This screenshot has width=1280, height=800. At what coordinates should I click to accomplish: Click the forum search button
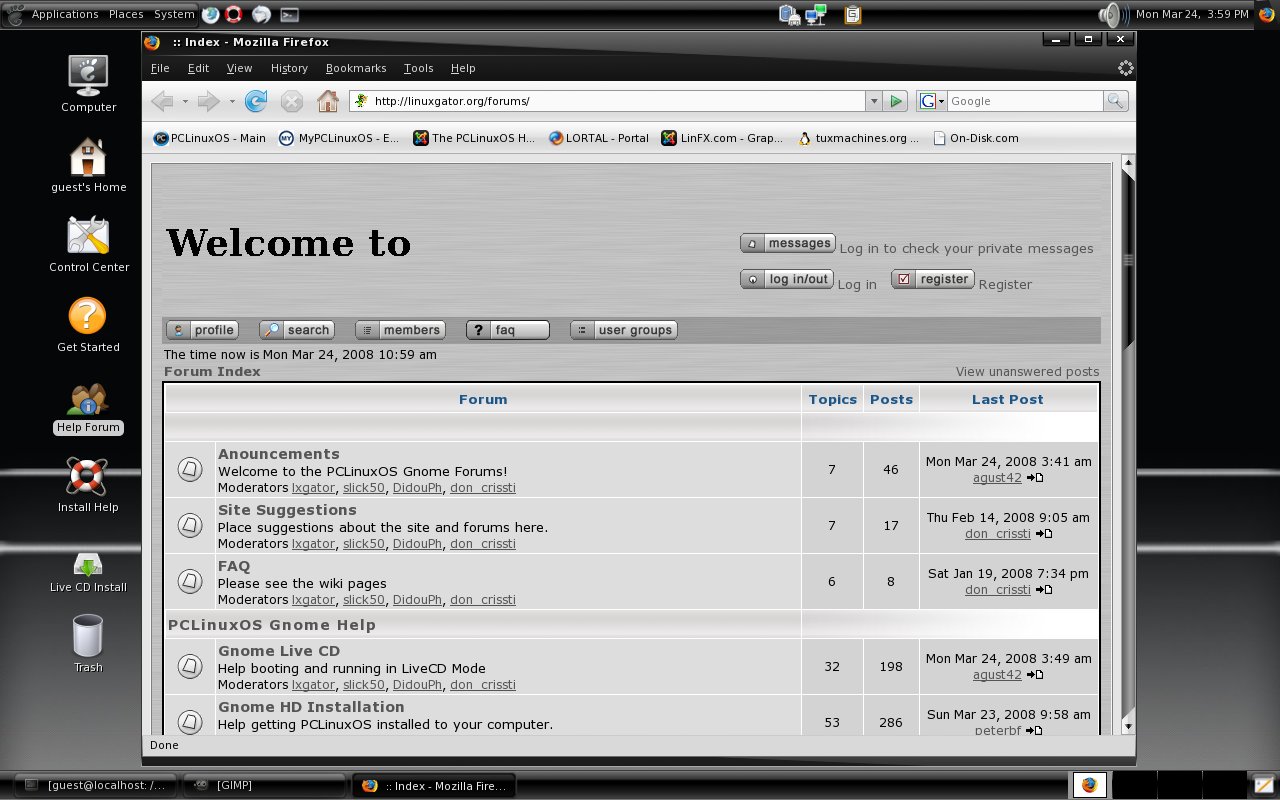coord(296,330)
